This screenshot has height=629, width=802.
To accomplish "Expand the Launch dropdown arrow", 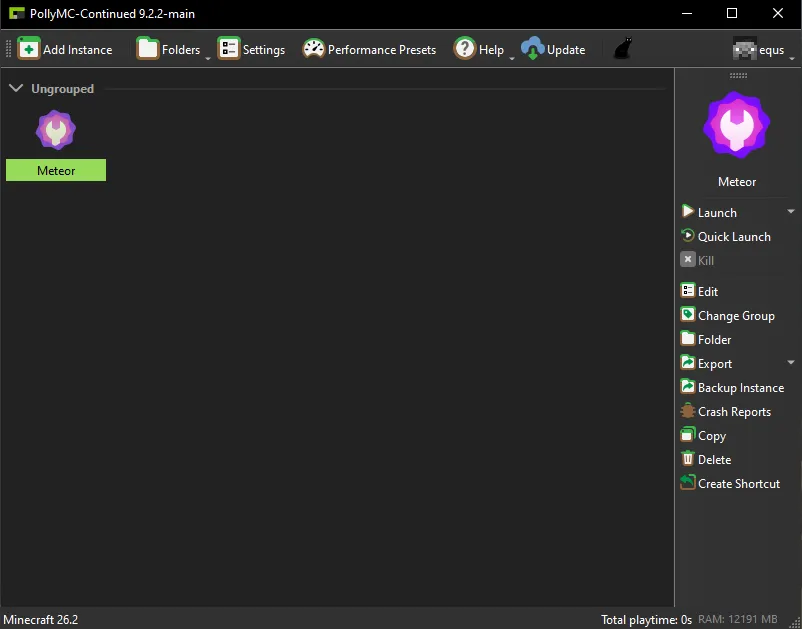I will 790,211.
